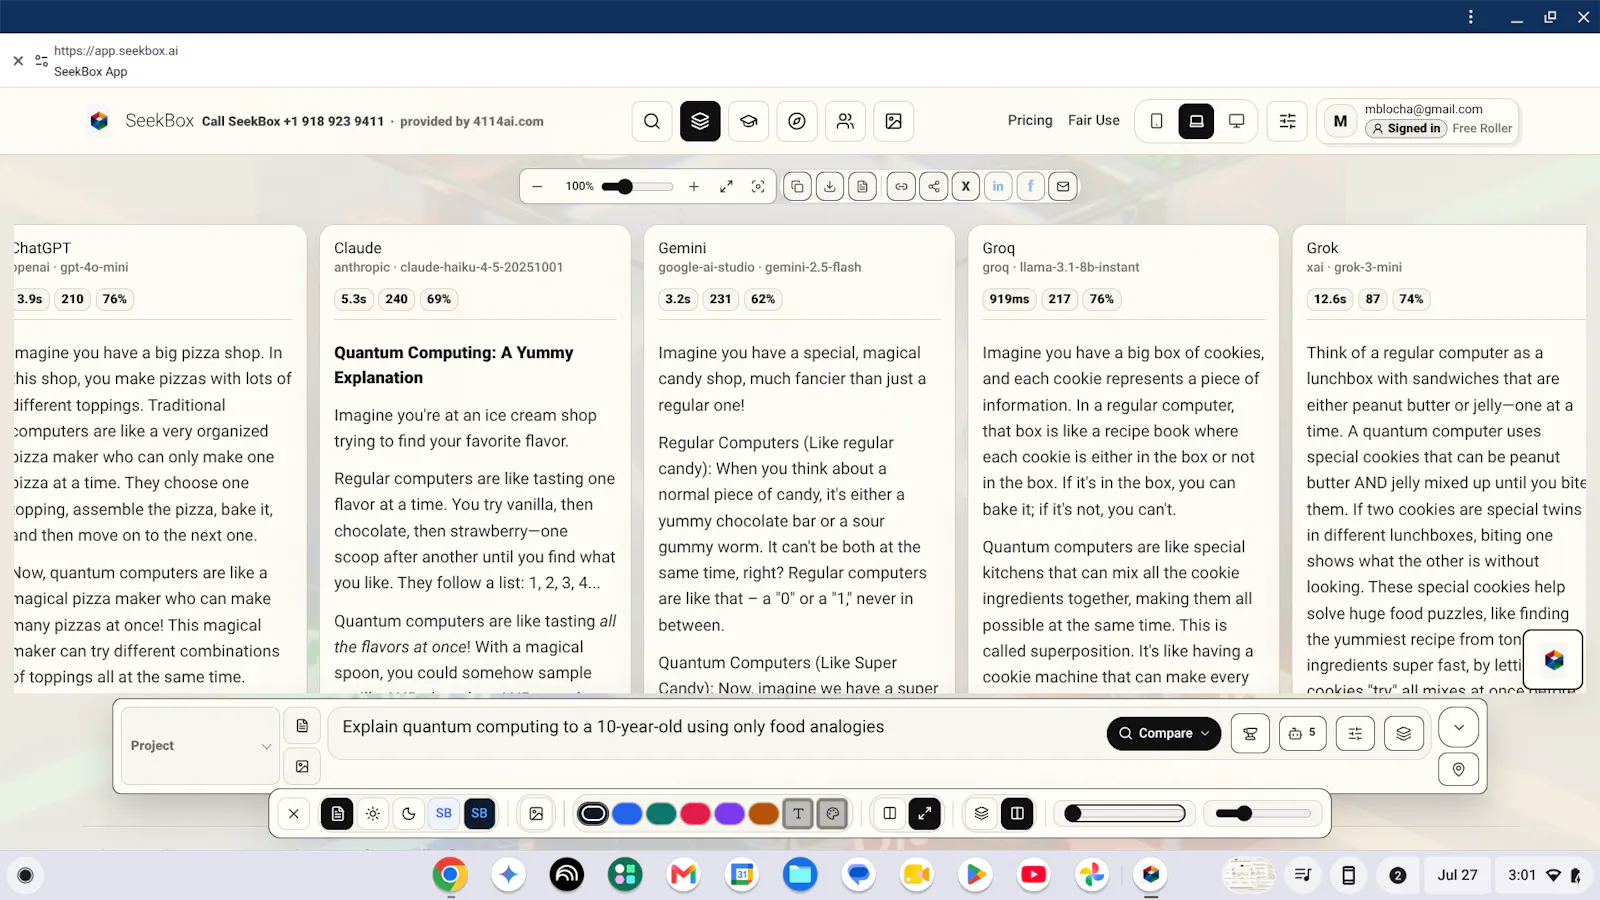The image size is (1600, 900).
Task: Open the search magnifier icon in header
Action: [652, 121]
